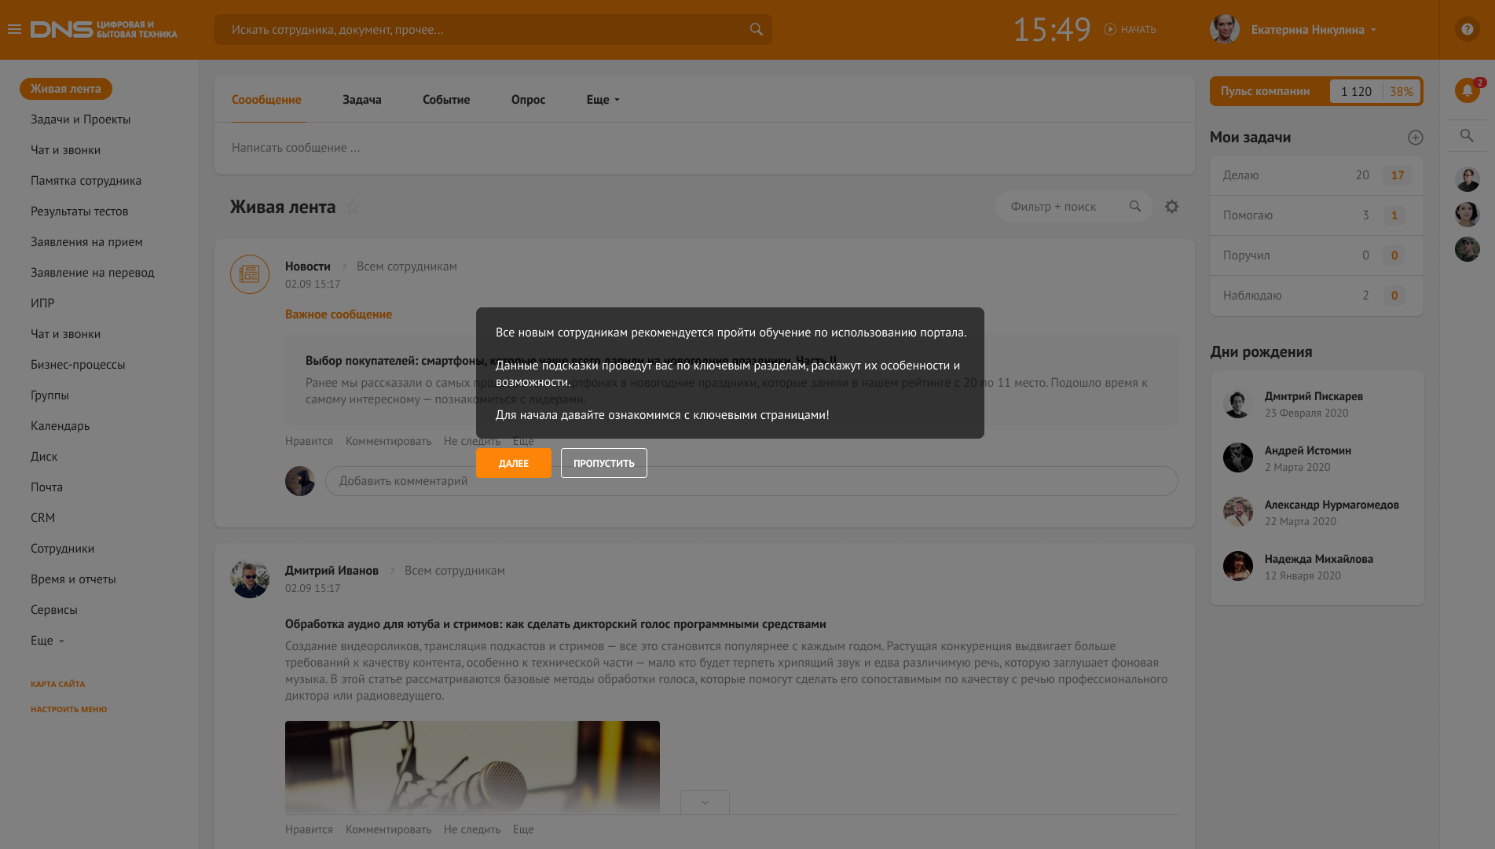
Task: Star Живая лента as favorite
Action: [x=352, y=207]
